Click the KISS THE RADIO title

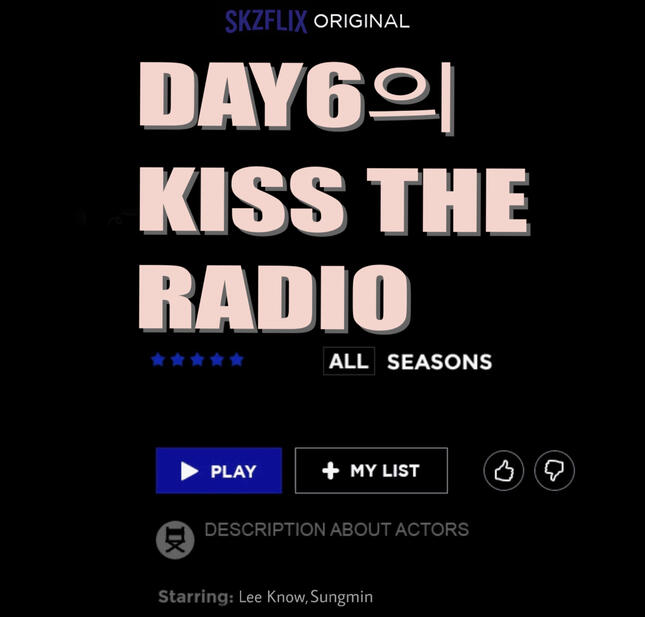pyautogui.click(x=334, y=251)
